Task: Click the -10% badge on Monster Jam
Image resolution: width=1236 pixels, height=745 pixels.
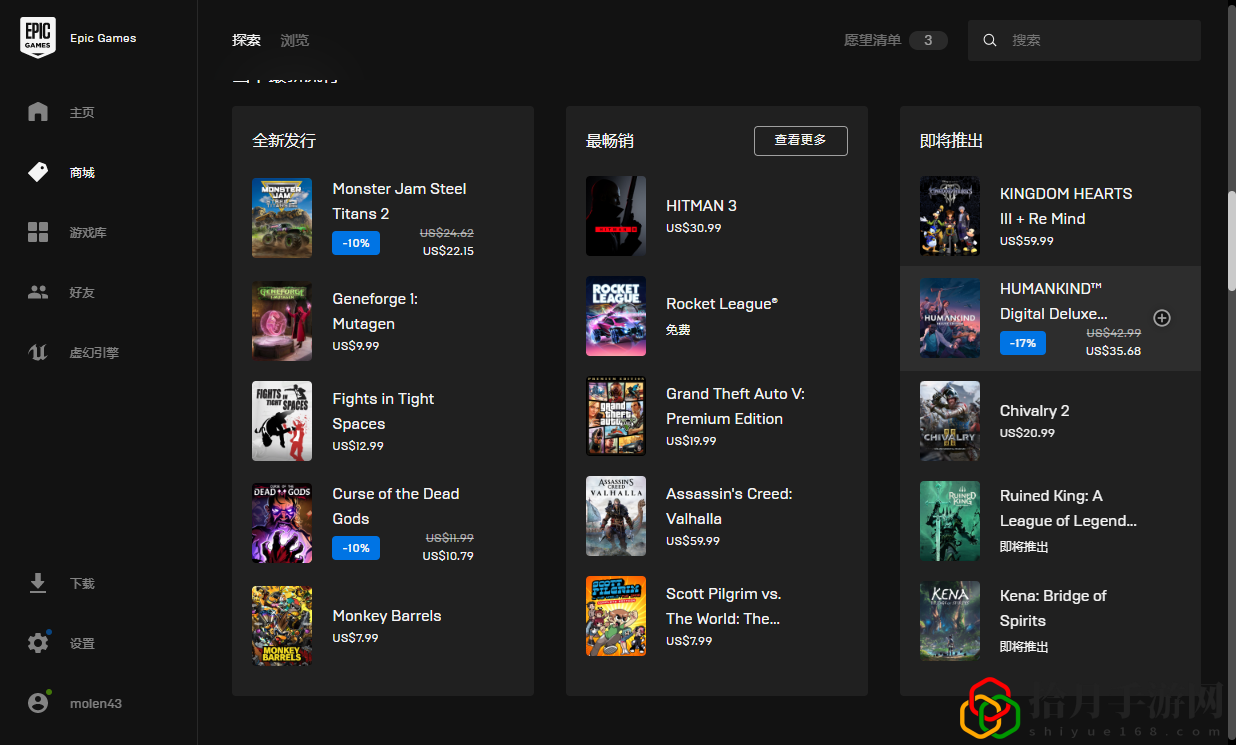Action: 356,243
